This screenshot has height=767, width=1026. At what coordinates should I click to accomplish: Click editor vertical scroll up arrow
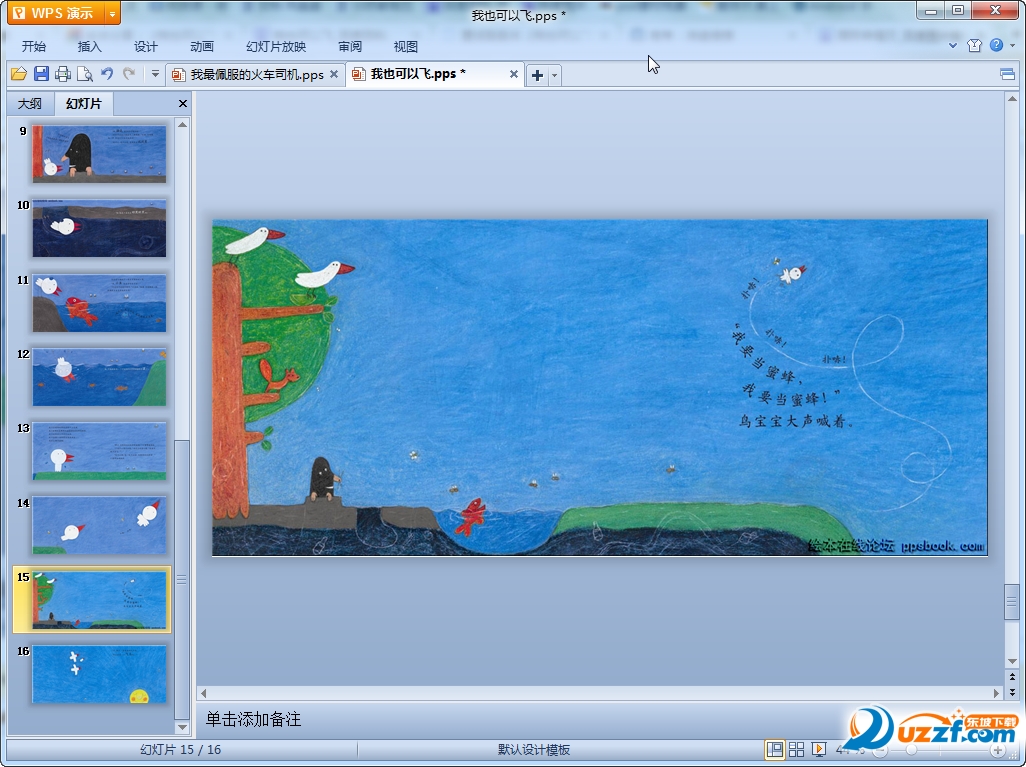[x=1012, y=99]
